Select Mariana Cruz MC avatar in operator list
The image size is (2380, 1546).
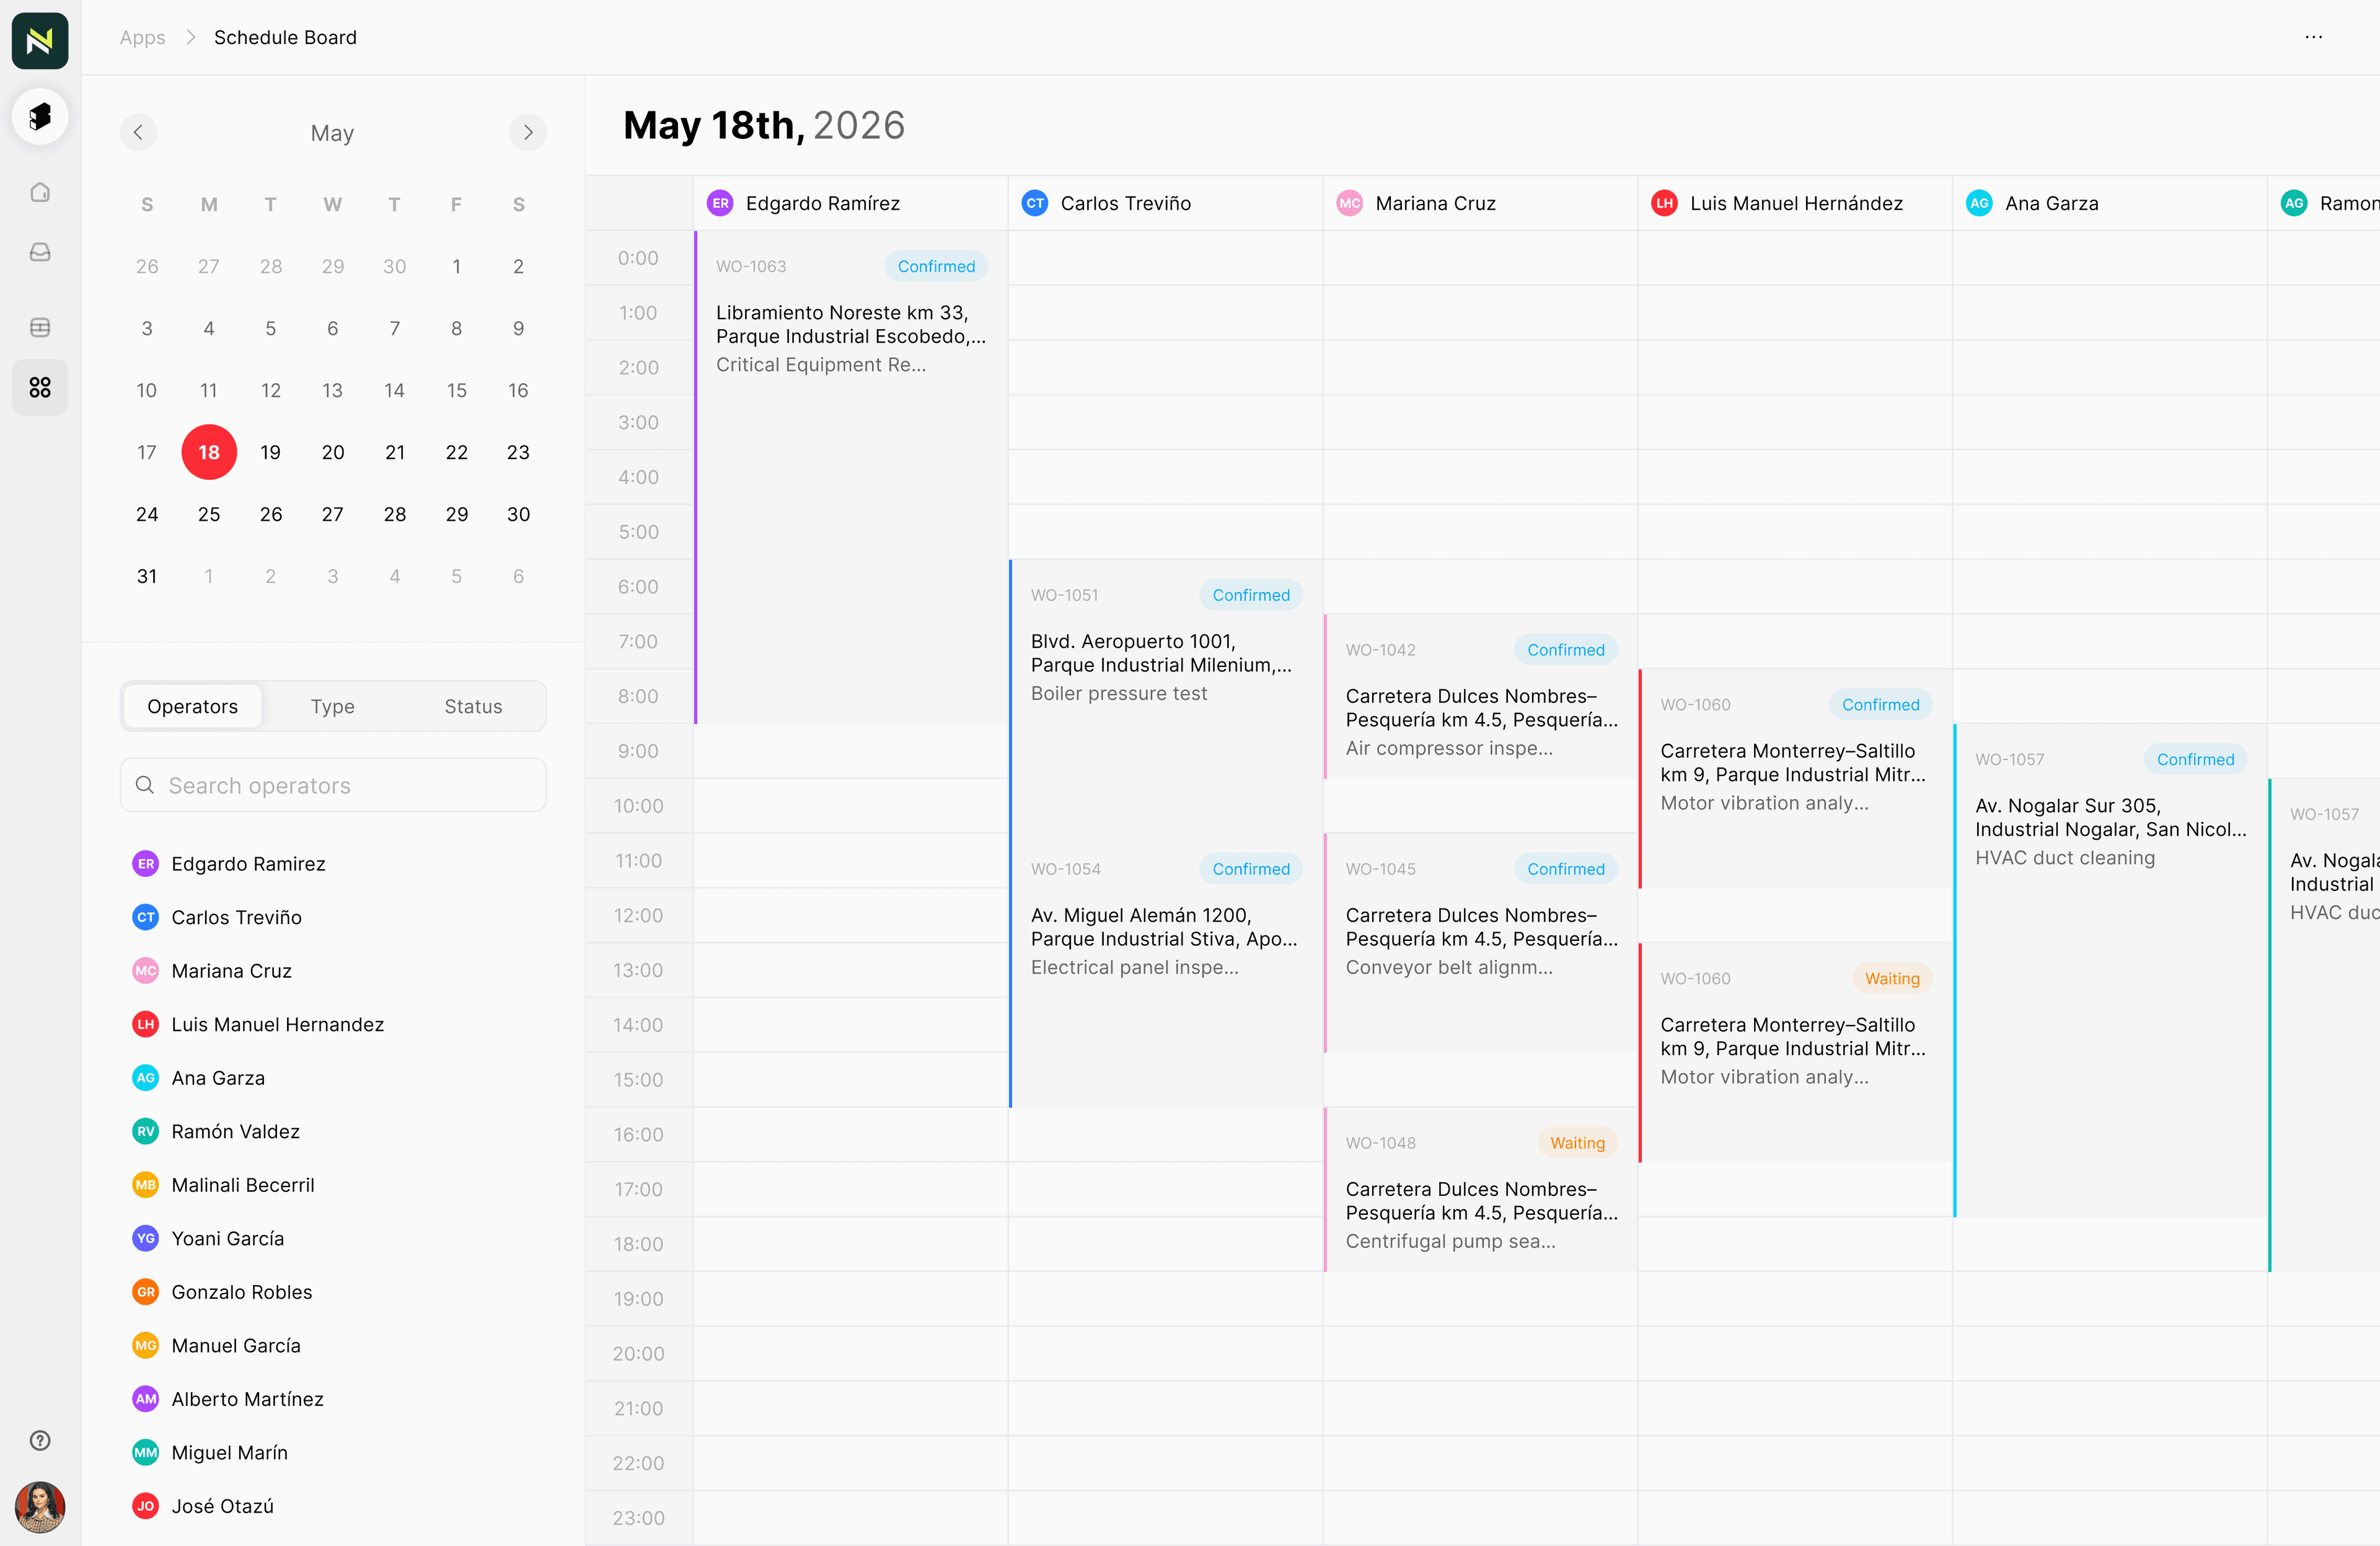click(x=146, y=970)
